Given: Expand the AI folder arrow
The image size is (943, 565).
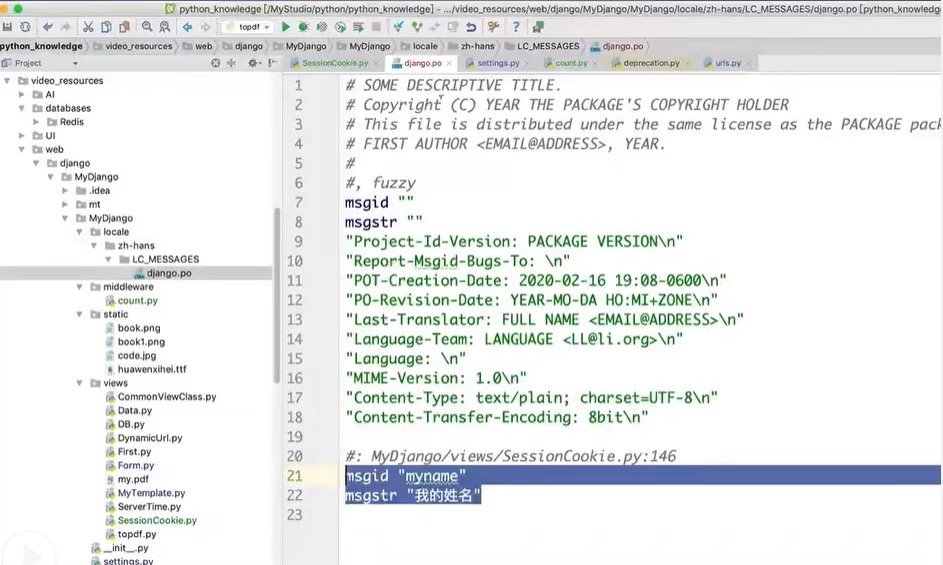Looking at the screenshot, I should pyautogui.click(x=22, y=94).
